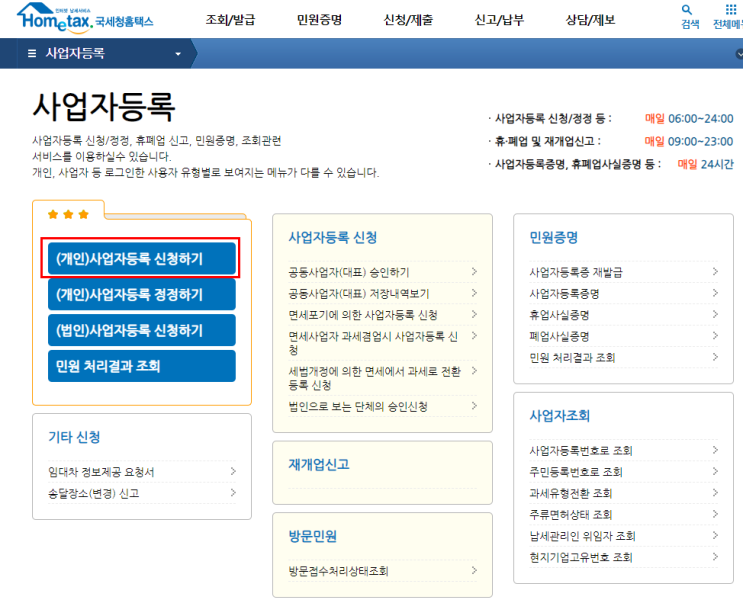Click the chevron next to 폐업사실증명
The image size is (743, 616).
pyautogui.click(x=715, y=335)
